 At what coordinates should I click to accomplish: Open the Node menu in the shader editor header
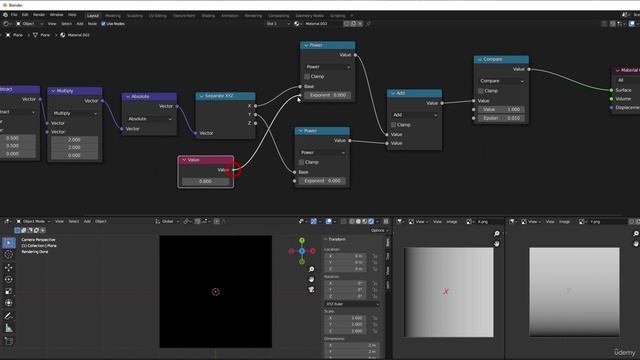[x=92, y=24]
